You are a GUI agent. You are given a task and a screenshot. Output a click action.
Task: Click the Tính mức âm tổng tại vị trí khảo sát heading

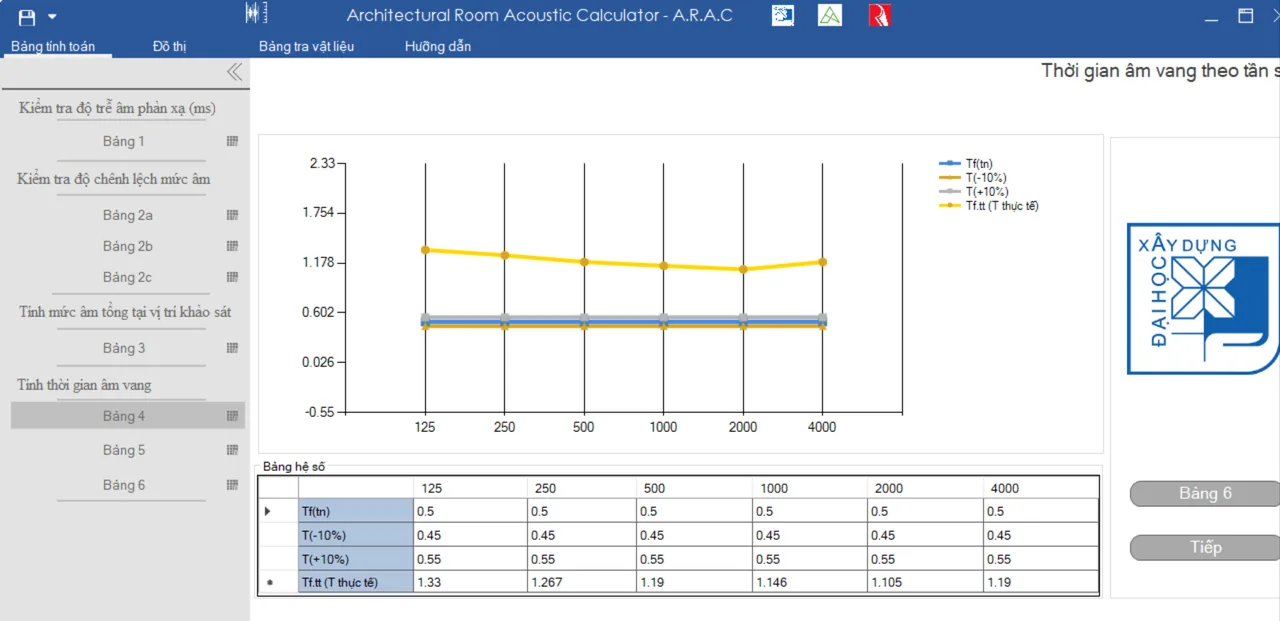coord(125,312)
